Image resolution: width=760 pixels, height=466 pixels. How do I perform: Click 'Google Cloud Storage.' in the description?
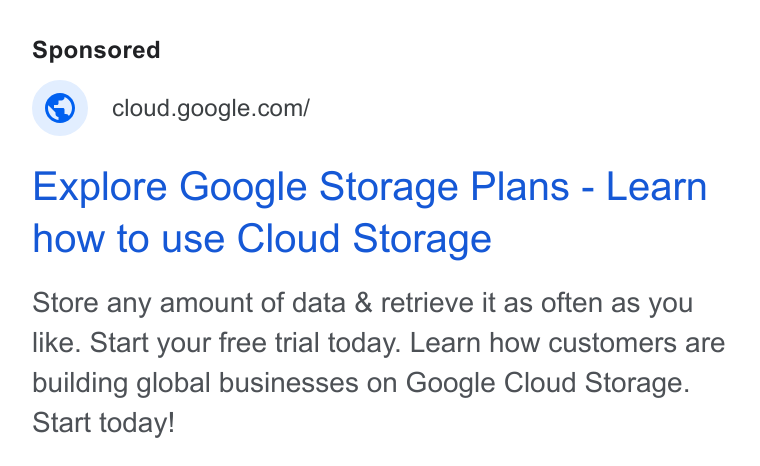pos(548,383)
